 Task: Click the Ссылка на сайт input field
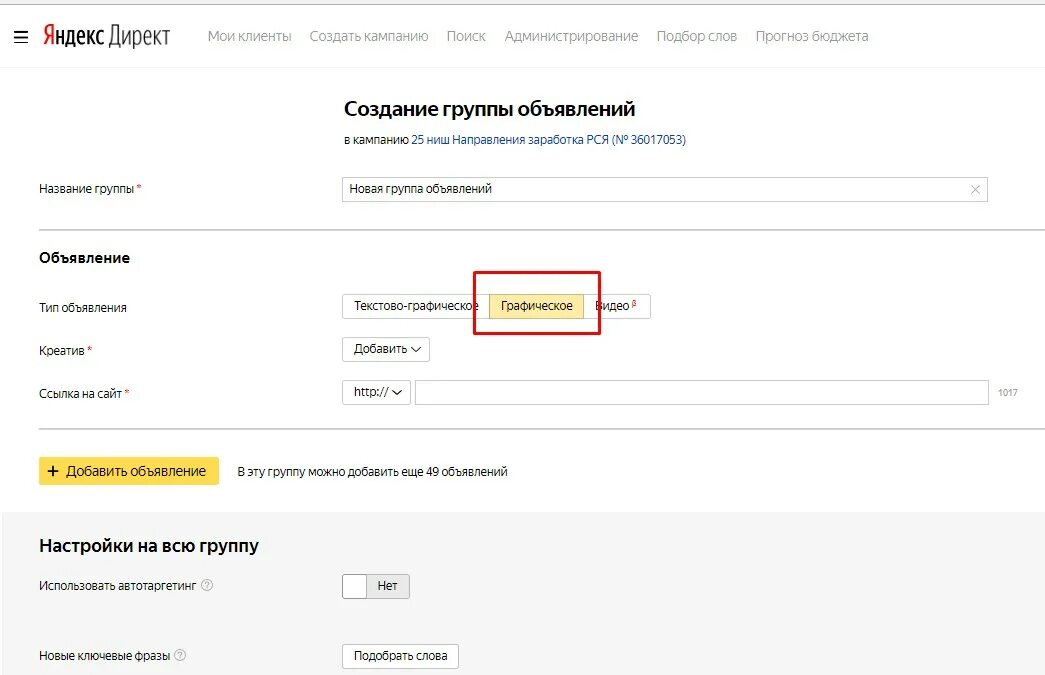(700, 392)
